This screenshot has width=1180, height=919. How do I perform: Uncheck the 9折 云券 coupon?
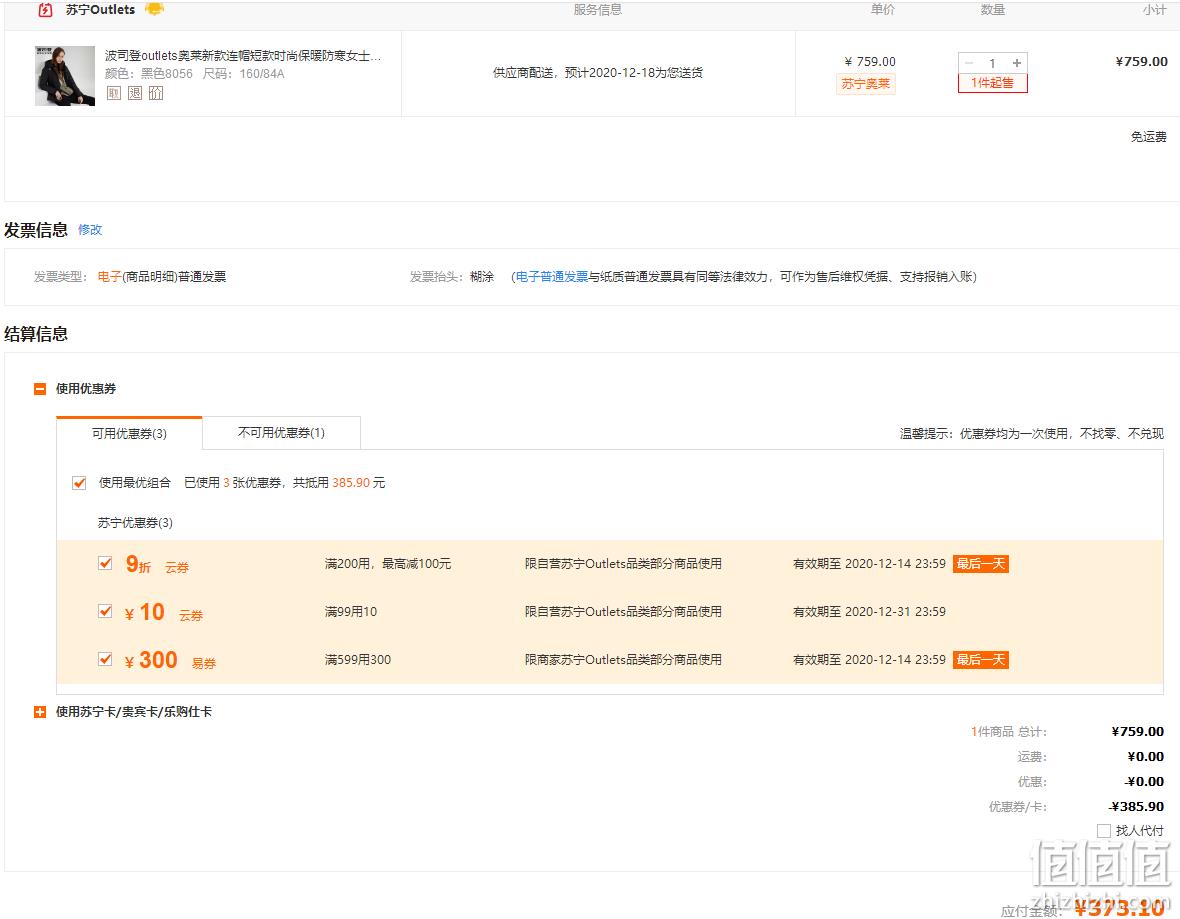(105, 563)
